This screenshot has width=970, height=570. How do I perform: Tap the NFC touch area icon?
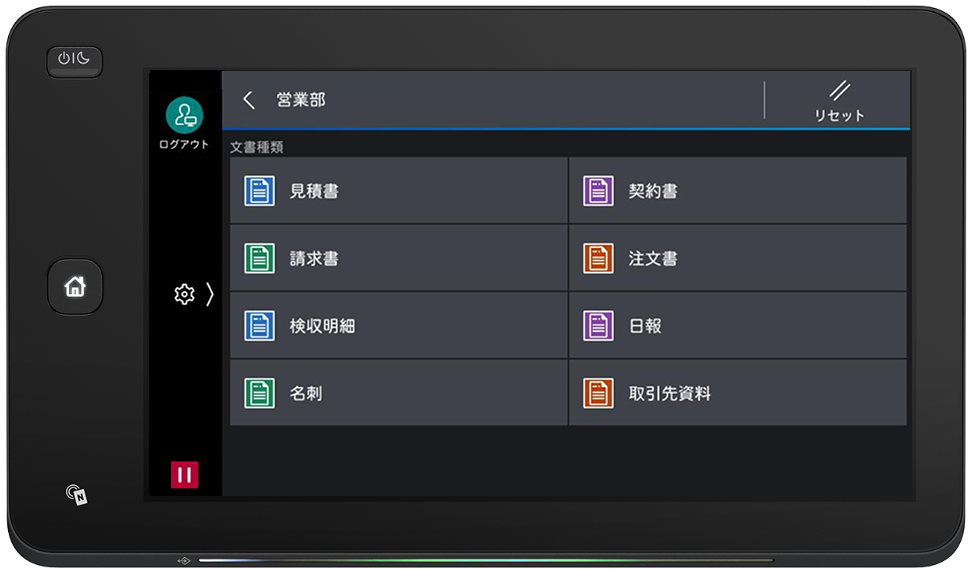pyautogui.click(x=76, y=494)
